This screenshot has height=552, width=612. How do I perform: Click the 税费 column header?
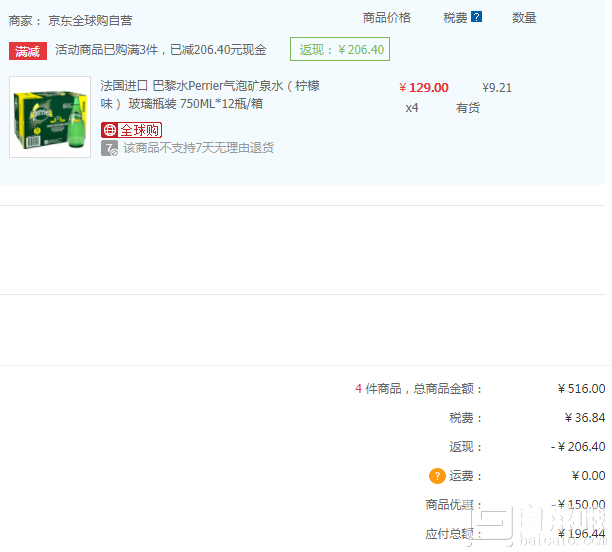pyautogui.click(x=455, y=18)
